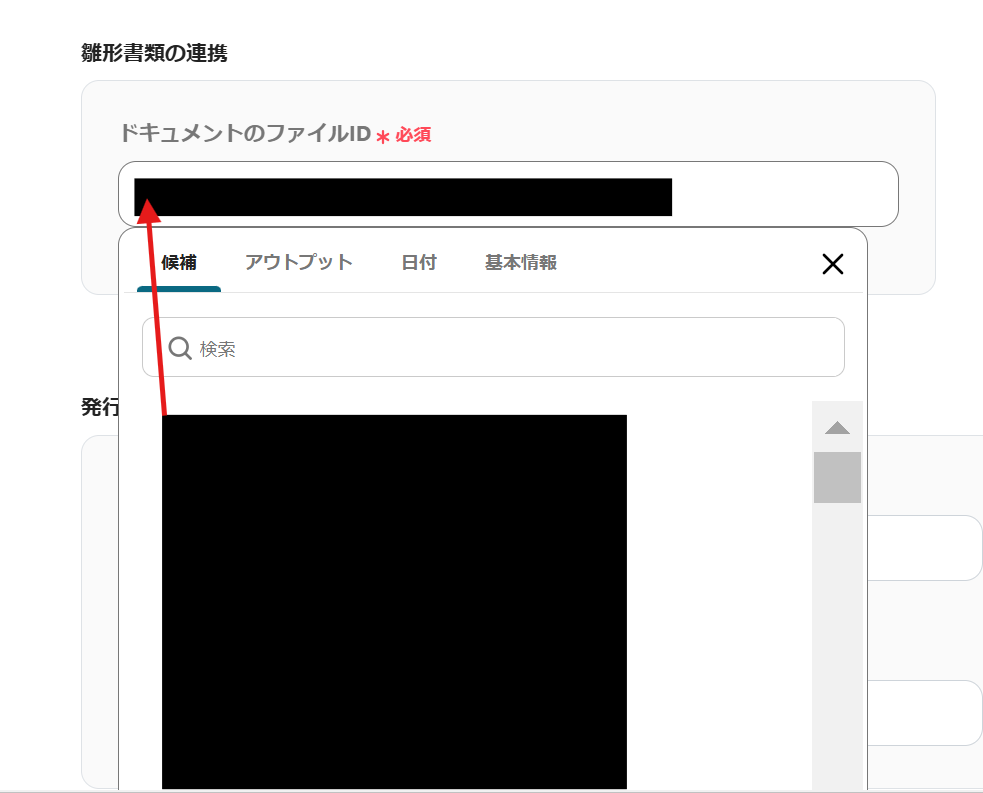
Task: Click the ドキュメントのファイルID input field
Action: [x=508, y=194]
